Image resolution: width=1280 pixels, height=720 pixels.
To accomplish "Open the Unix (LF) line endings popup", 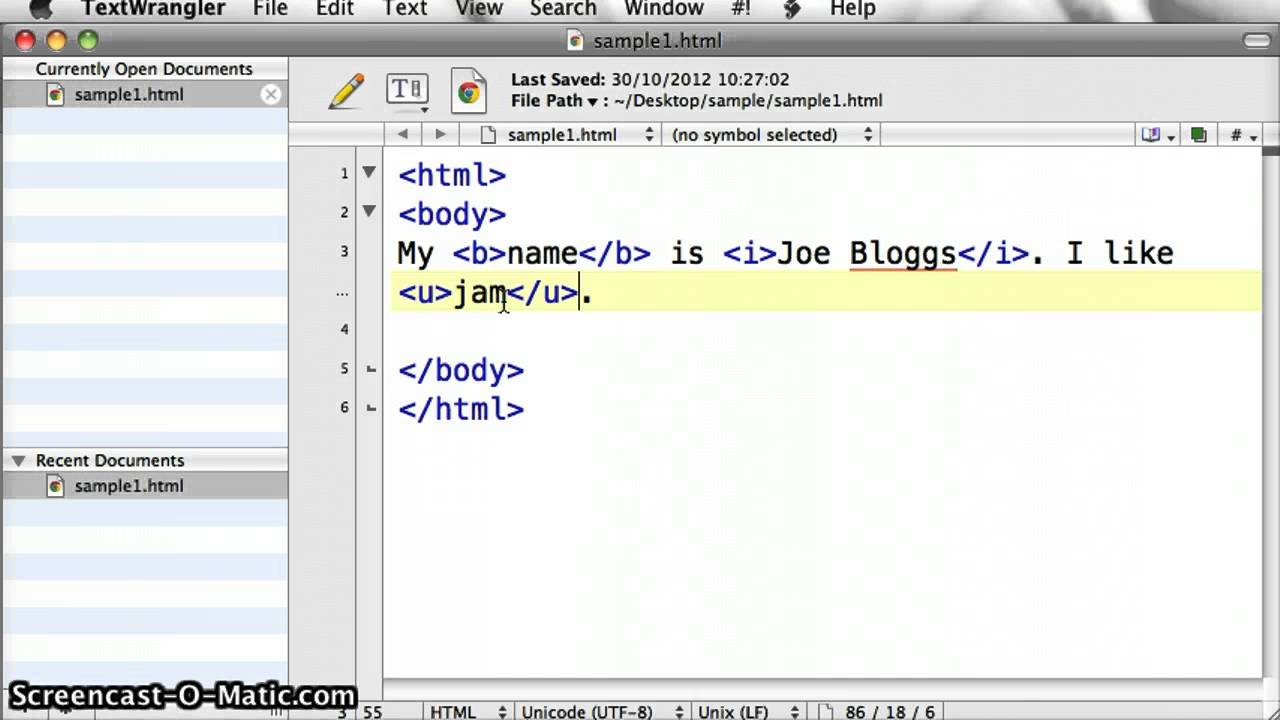I will tap(750, 712).
